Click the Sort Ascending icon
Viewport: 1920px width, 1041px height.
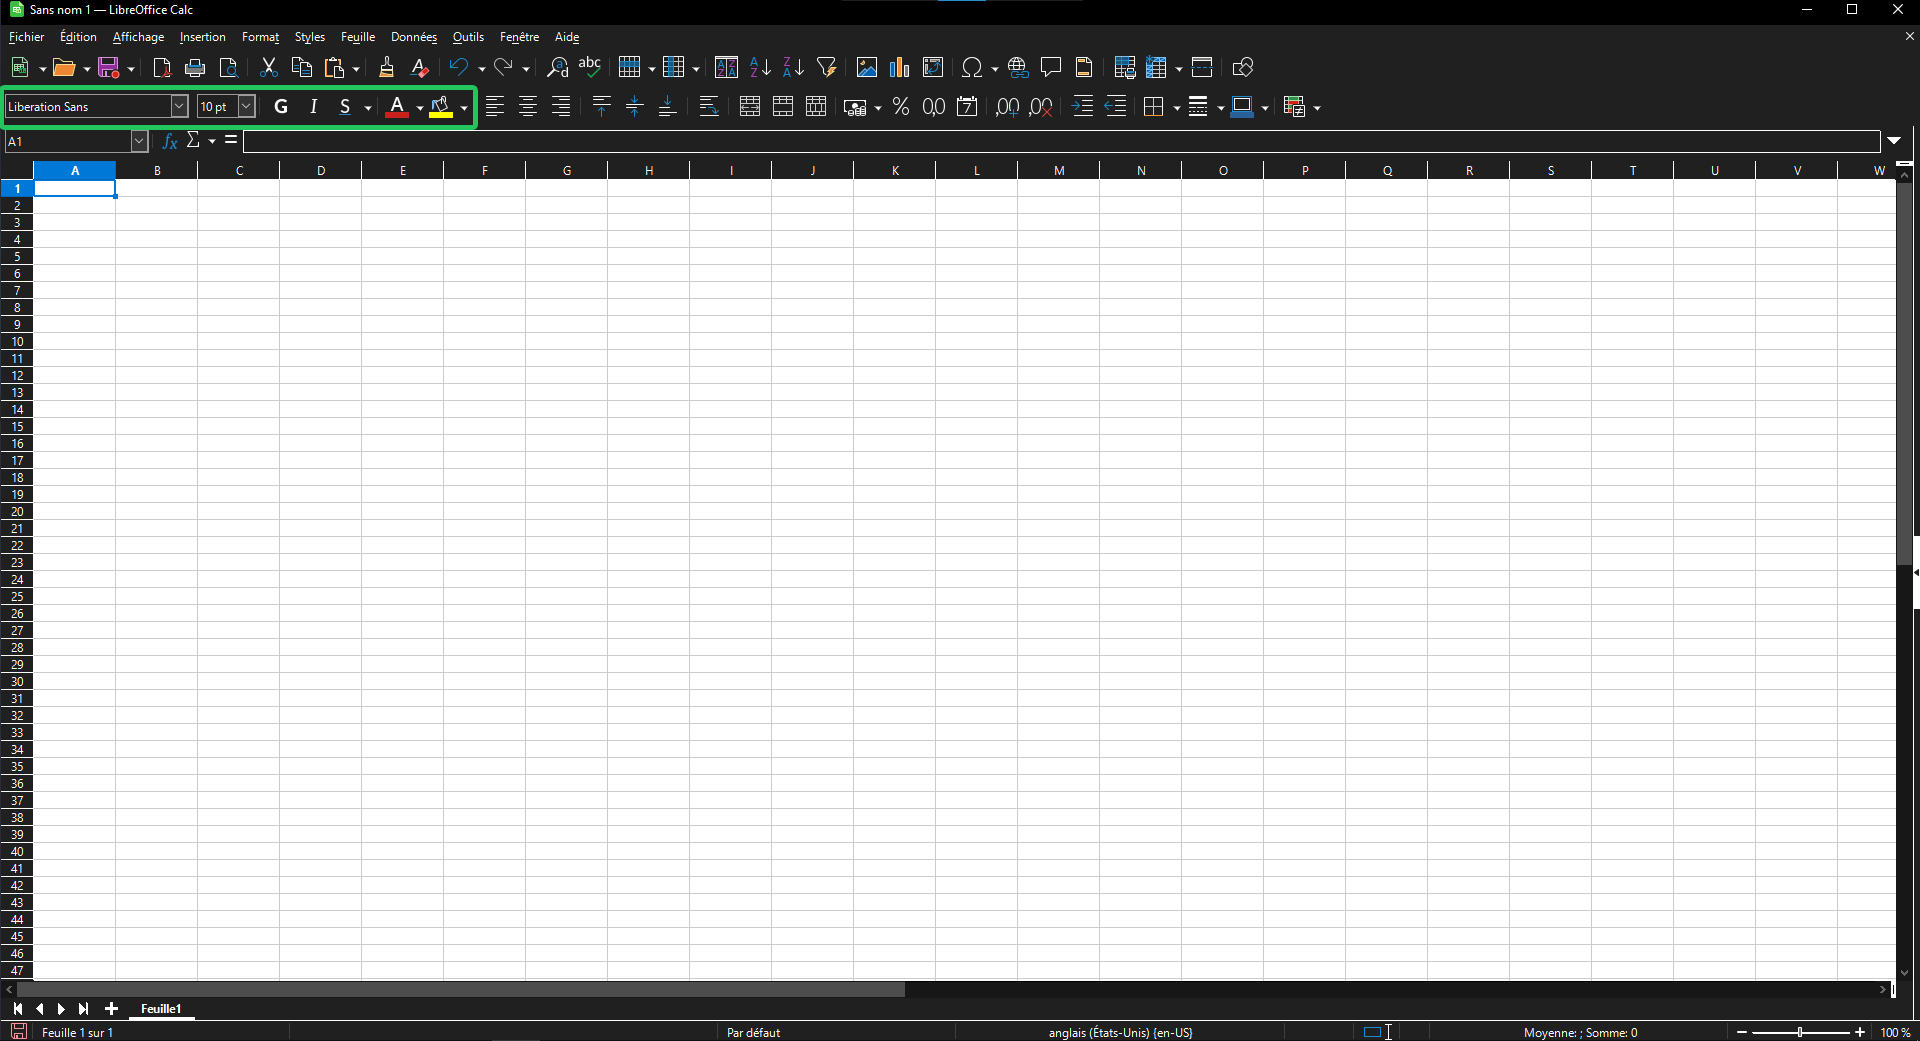click(x=760, y=67)
